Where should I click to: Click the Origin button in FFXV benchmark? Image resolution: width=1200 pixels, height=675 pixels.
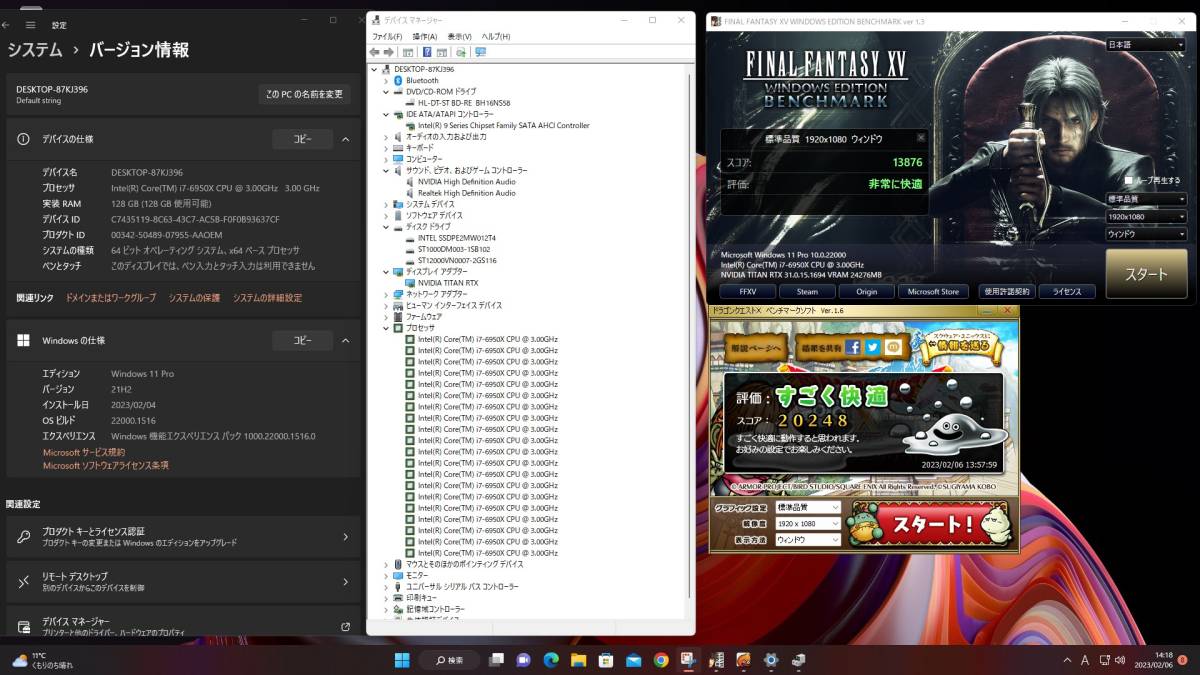coord(866,291)
